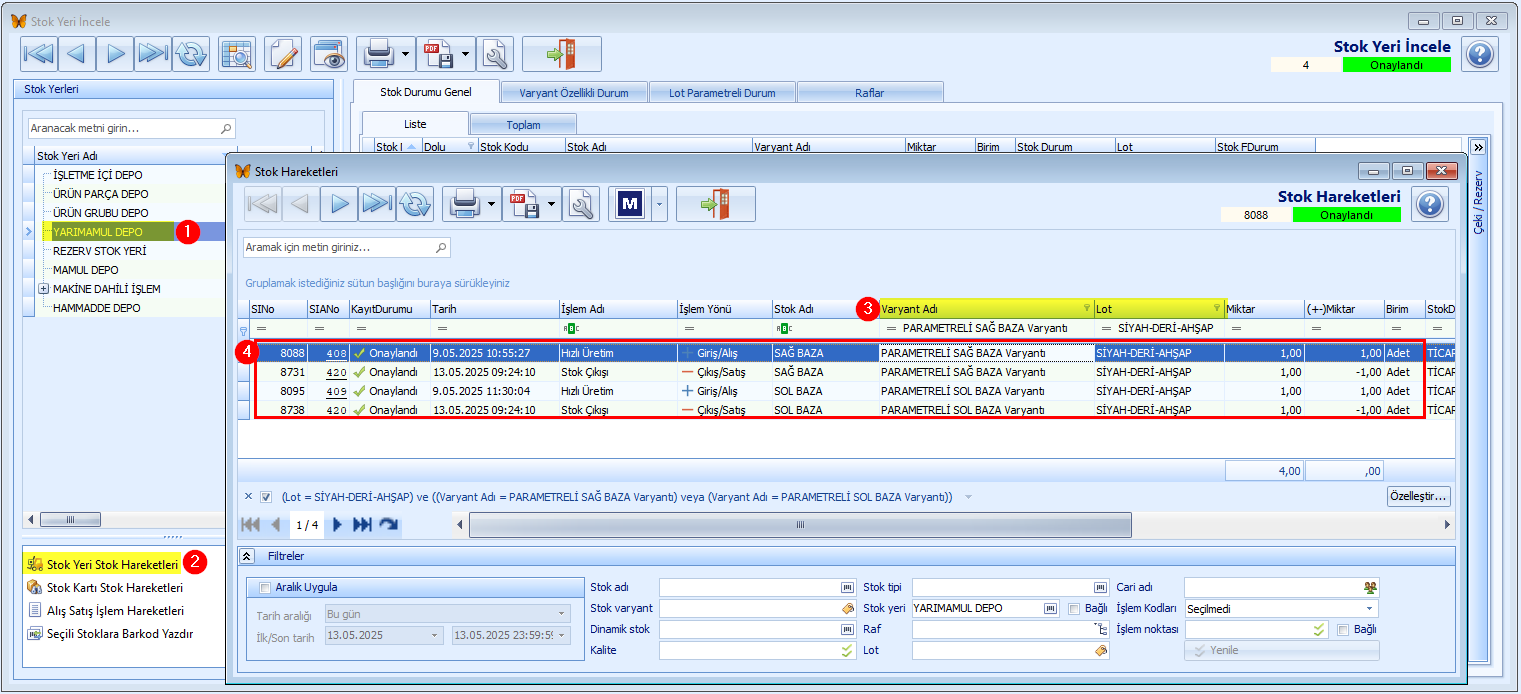Enable the Aralık Uygula checkbox
This screenshot has width=1521, height=694.
coord(265,588)
